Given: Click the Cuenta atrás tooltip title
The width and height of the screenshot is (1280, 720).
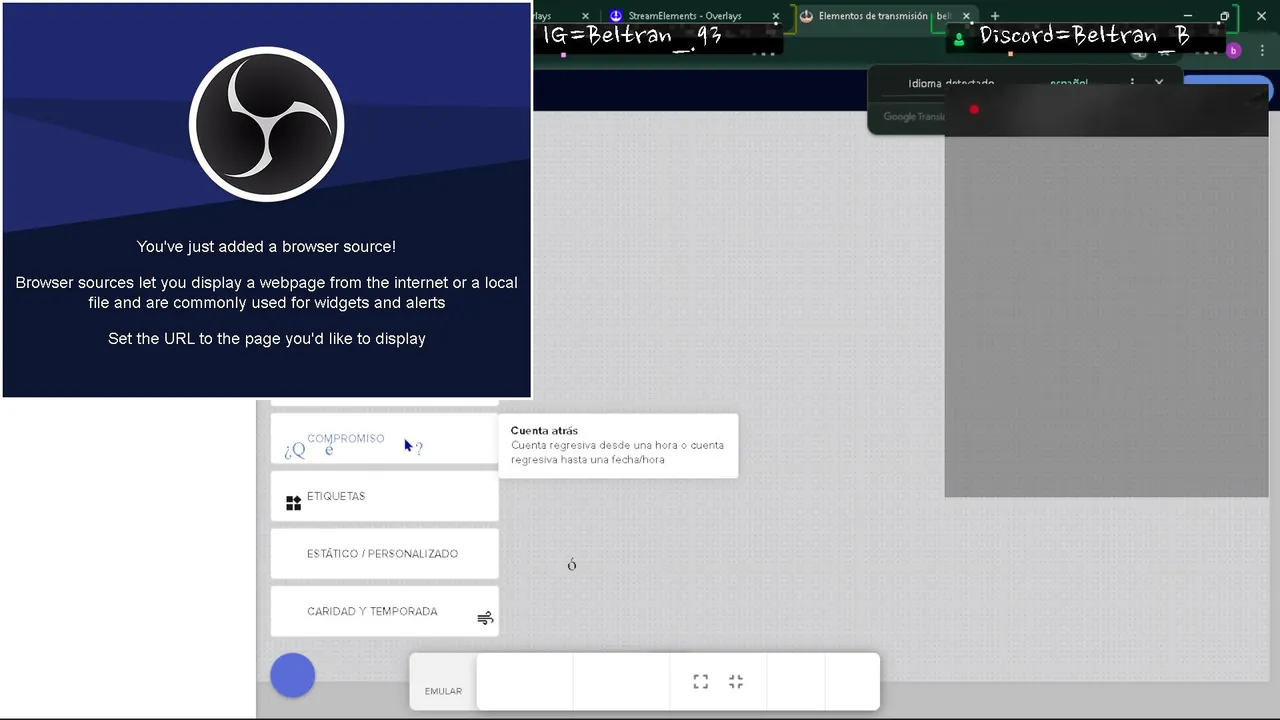Looking at the screenshot, I should [544, 431].
